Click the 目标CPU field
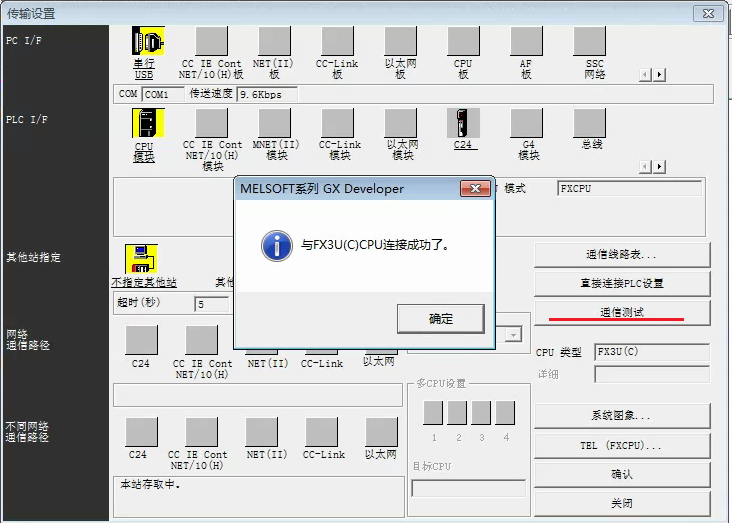The image size is (732, 523). [469, 488]
